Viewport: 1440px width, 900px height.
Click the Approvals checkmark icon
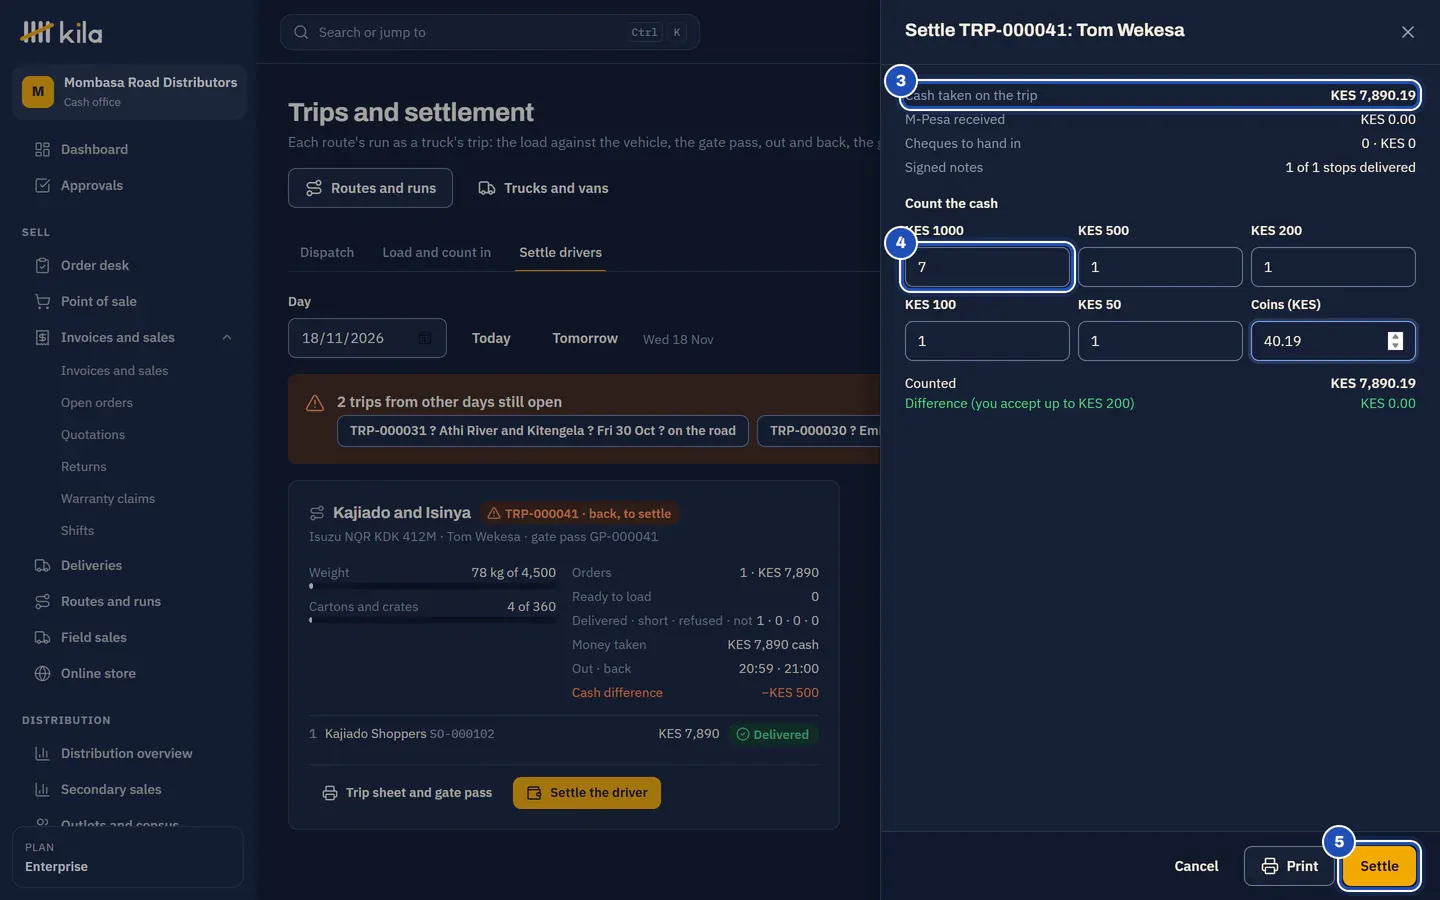[x=42, y=185]
